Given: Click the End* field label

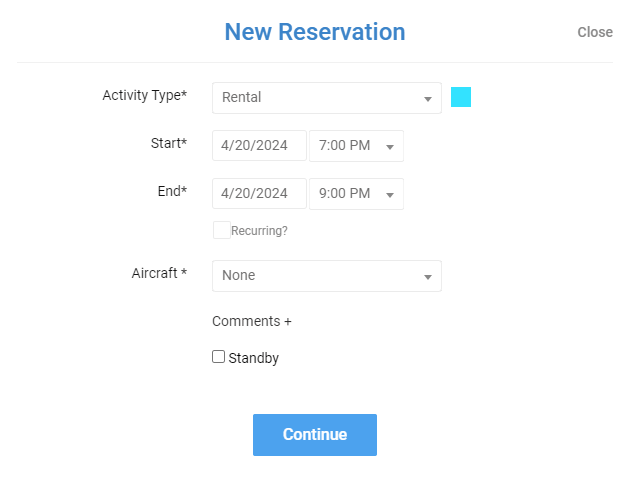Looking at the screenshot, I should pos(172,192).
